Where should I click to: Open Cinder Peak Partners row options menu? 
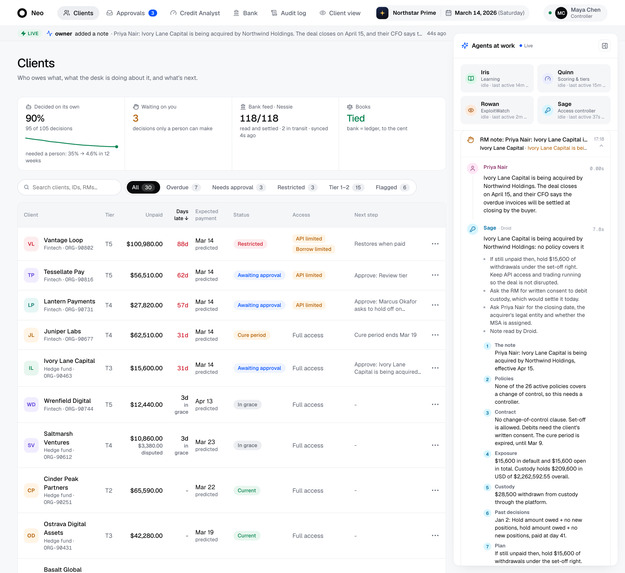(x=435, y=491)
